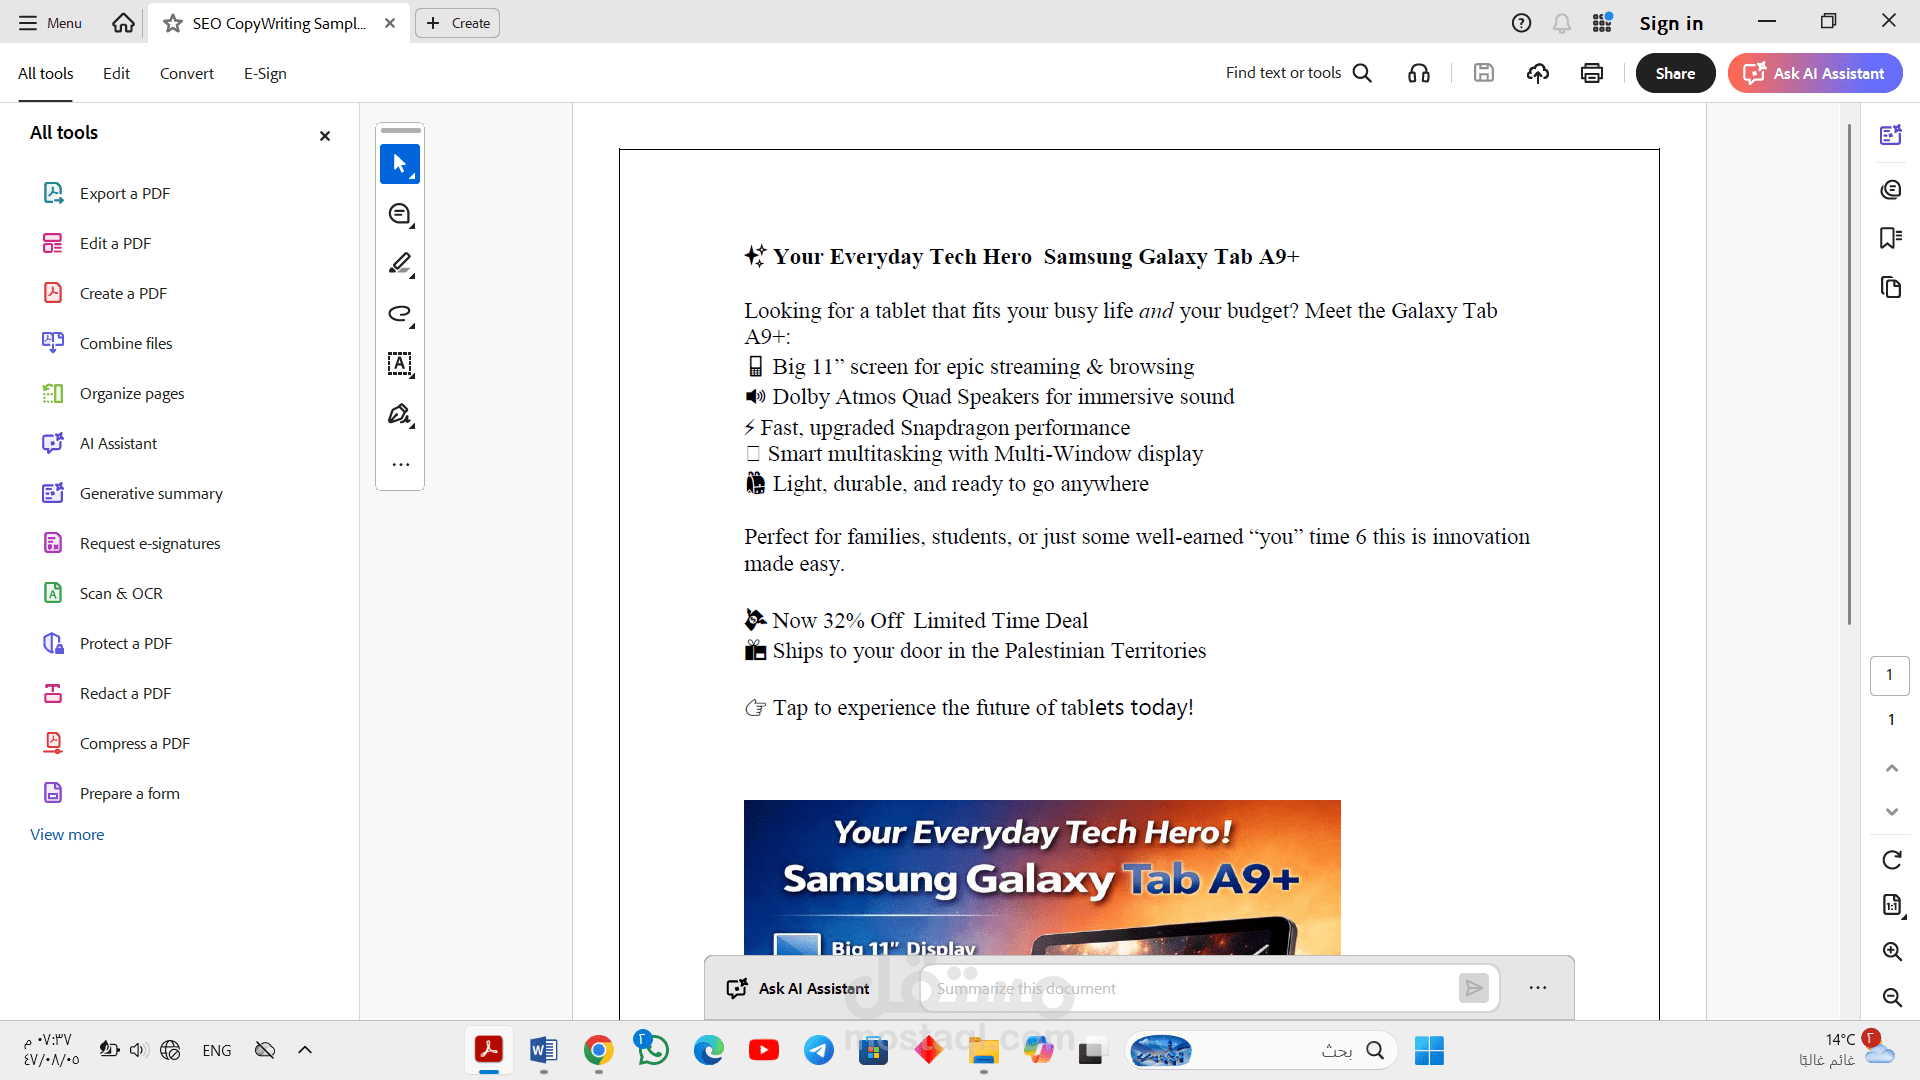Select the sticky note comment tool

click(x=400, y=214)
